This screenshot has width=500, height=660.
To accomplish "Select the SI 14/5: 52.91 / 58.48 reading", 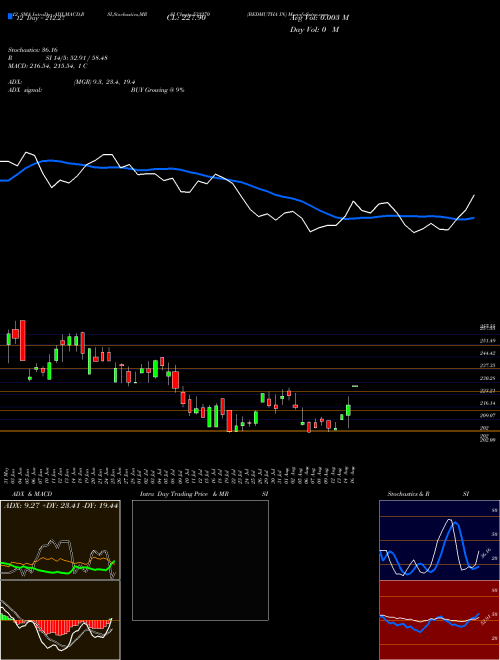I will (77, 58).
